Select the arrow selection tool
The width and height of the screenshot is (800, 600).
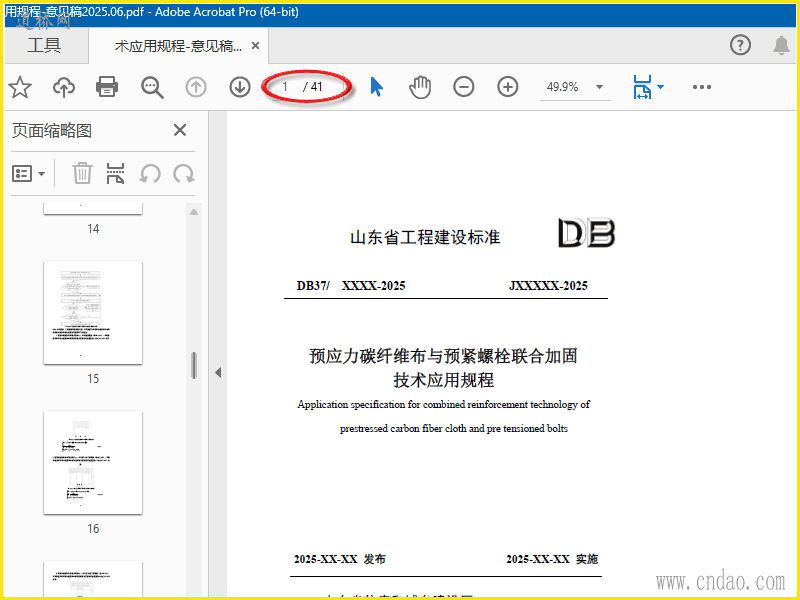(377, 87)
